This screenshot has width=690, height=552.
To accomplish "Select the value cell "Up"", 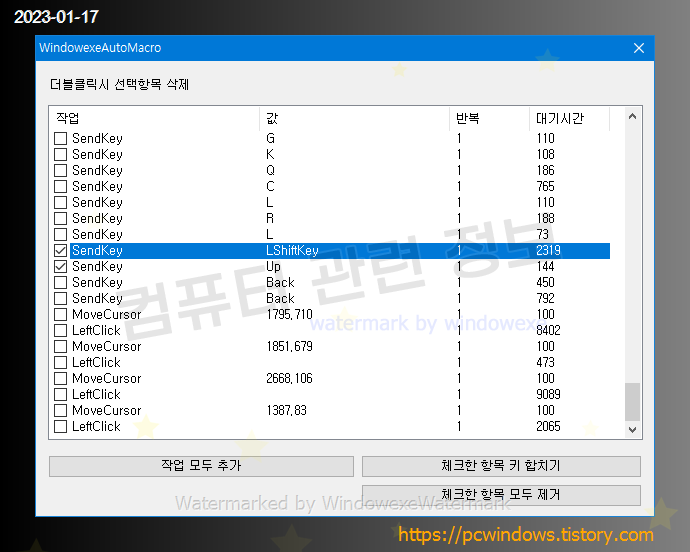I will [273, 267].
